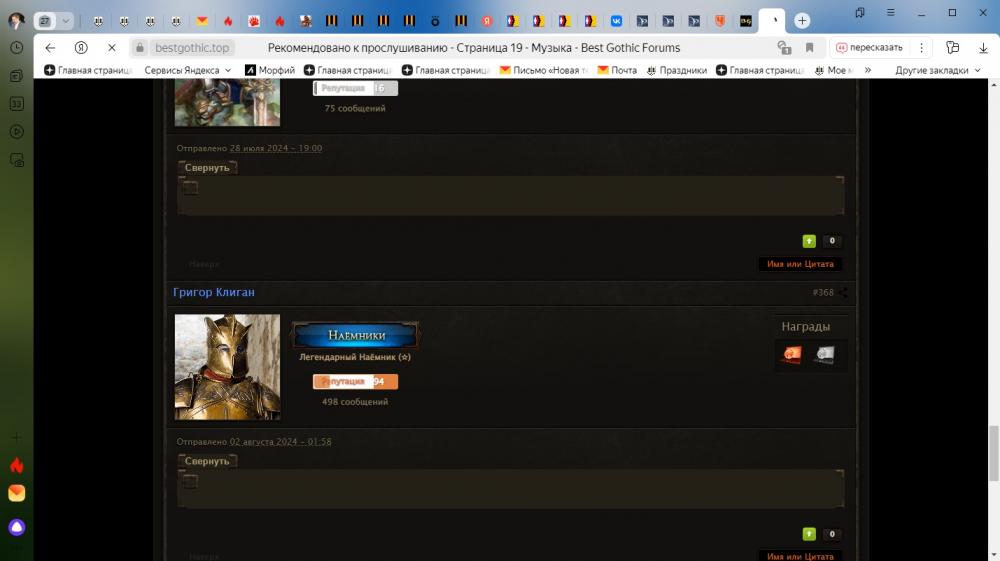Click the silver award badge under Награды
The image size is (1000, 561).
823,355
